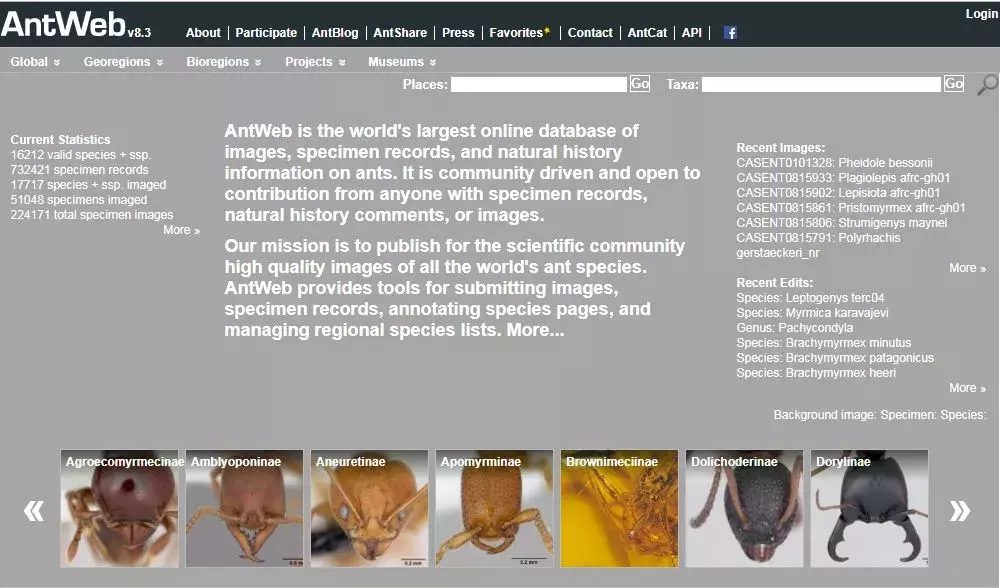
Task: Open the Agroecomyrmecinae subfamily thumbnail
Action: point(119,508)
